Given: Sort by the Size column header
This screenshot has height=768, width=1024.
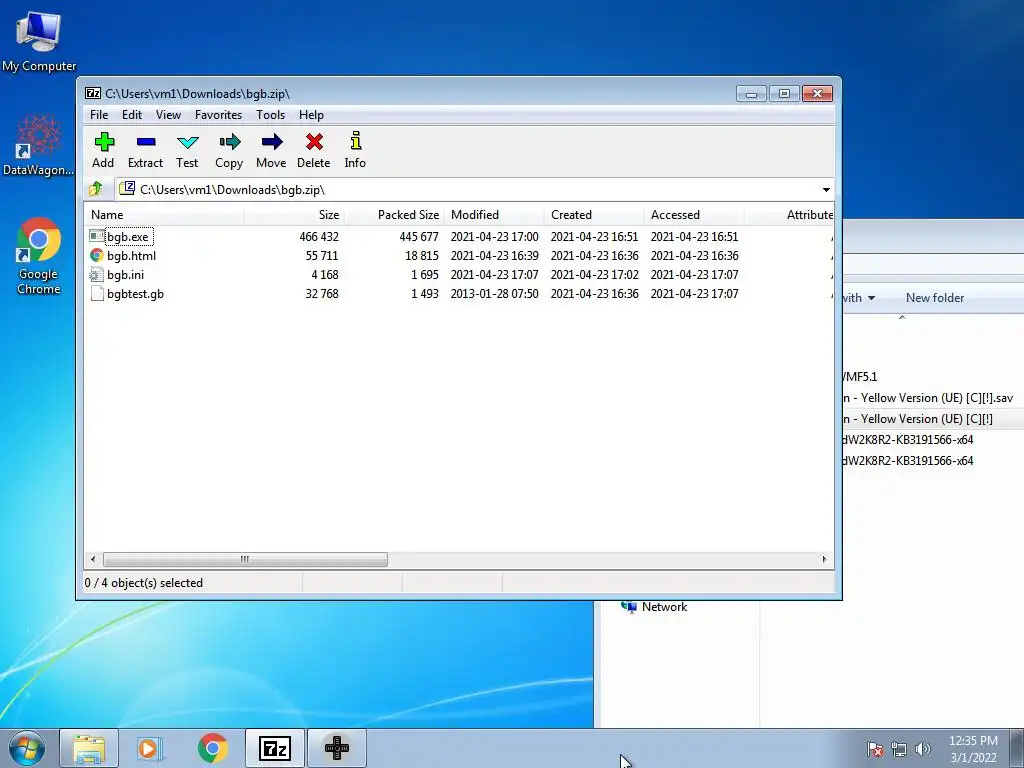Looking at the screenshot, I should 295,215.
